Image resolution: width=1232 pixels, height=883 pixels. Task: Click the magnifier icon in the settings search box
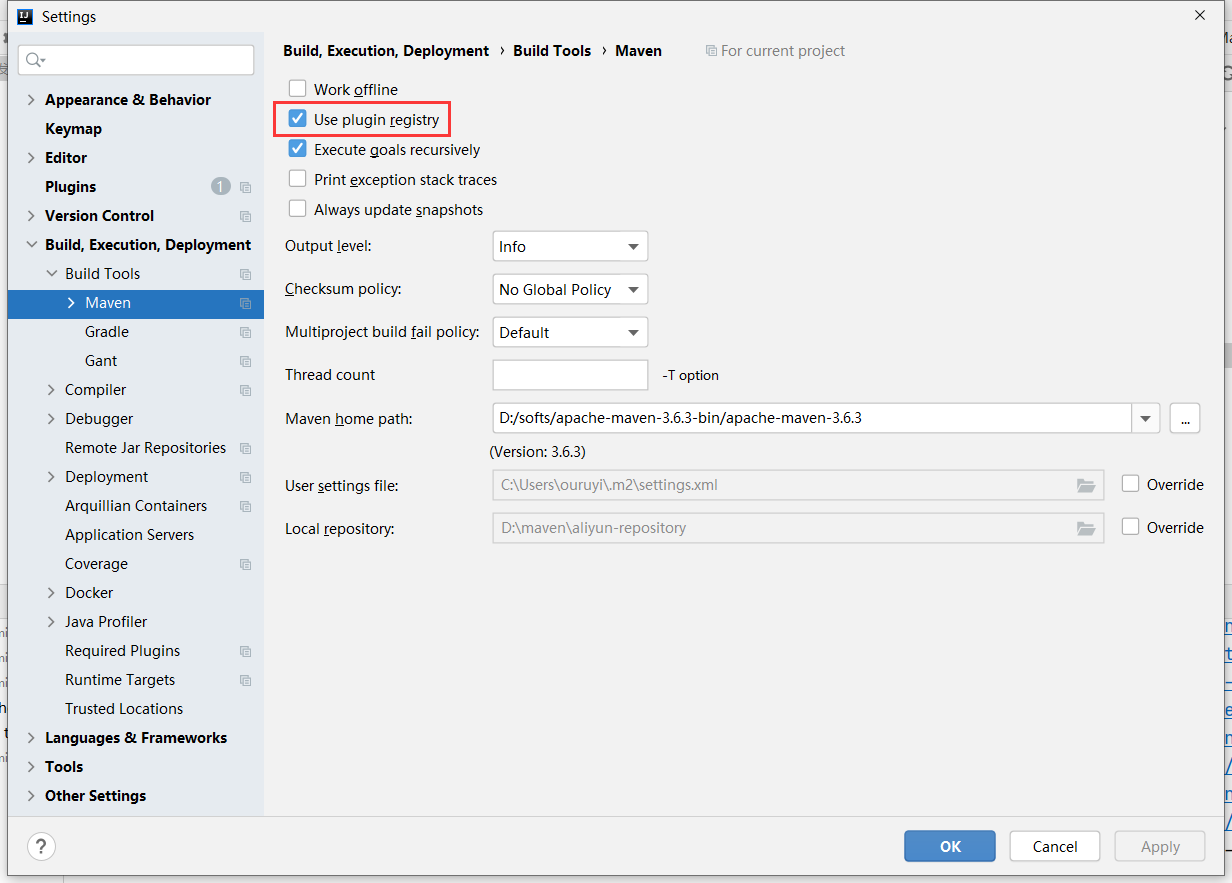[x=34, y=59]
